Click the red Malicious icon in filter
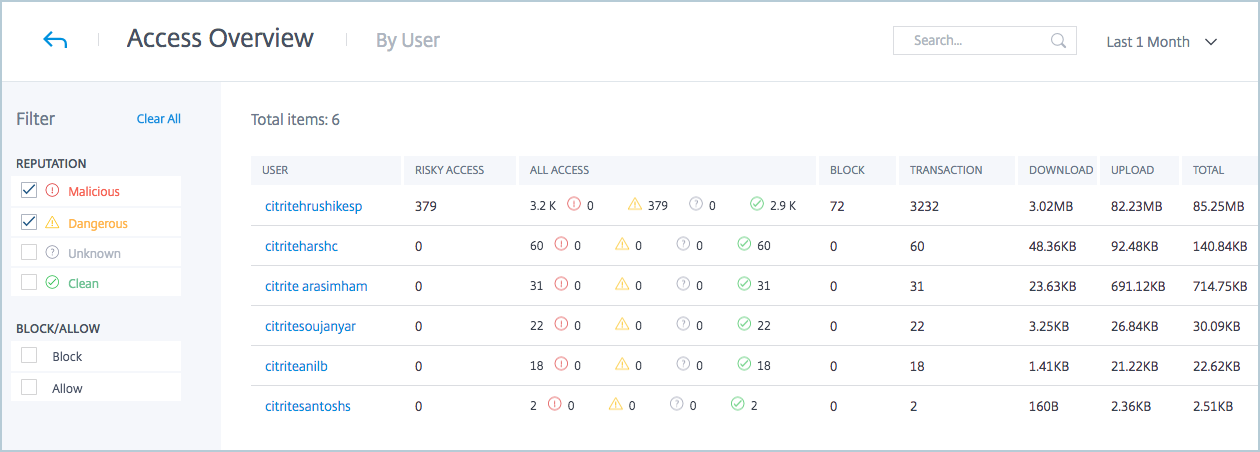 coord(53,191)
